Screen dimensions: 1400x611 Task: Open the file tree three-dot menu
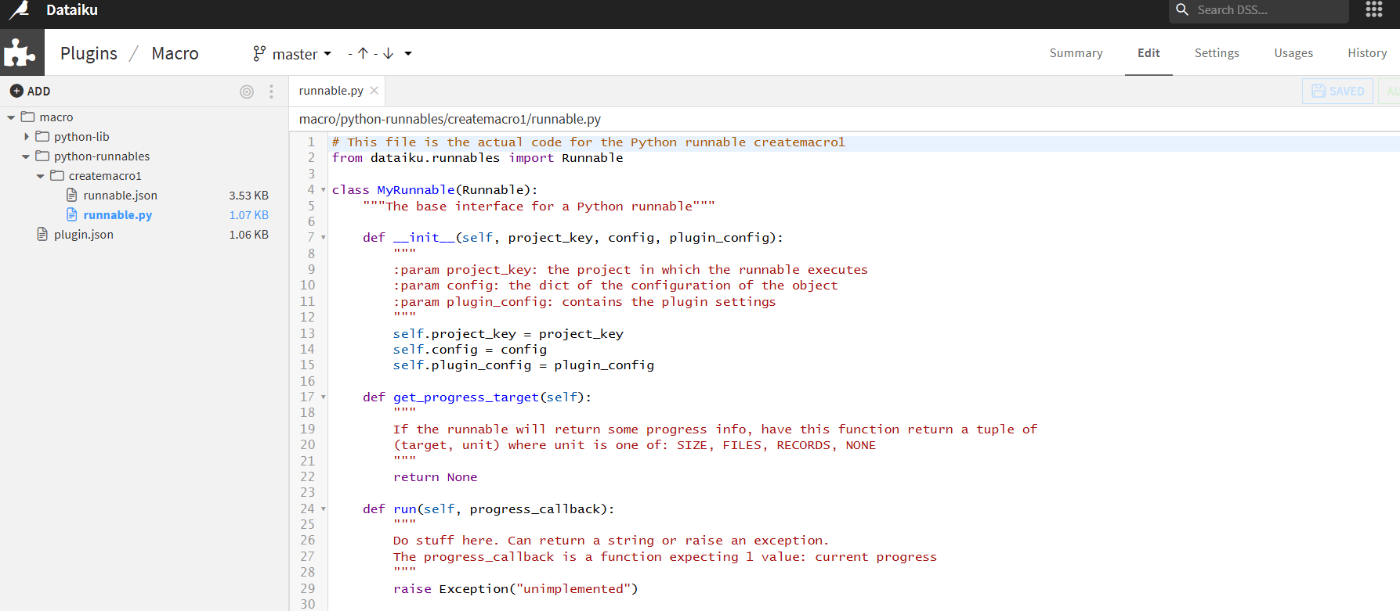pyautogui.click(x=271, y=91)
